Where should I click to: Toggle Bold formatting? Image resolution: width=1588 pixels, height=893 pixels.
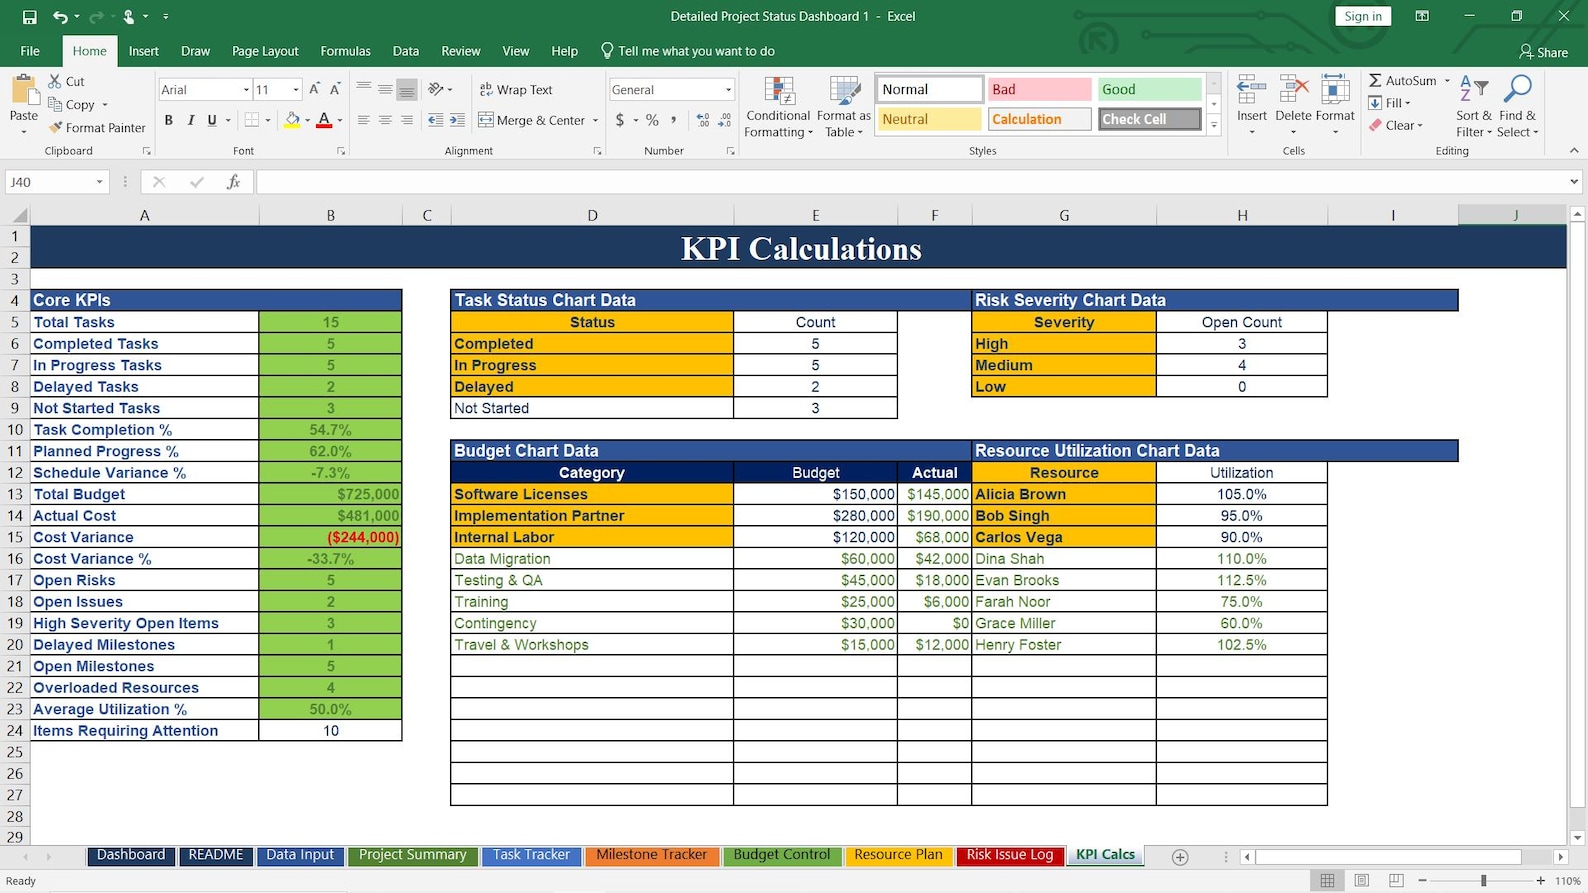point(168,120)
